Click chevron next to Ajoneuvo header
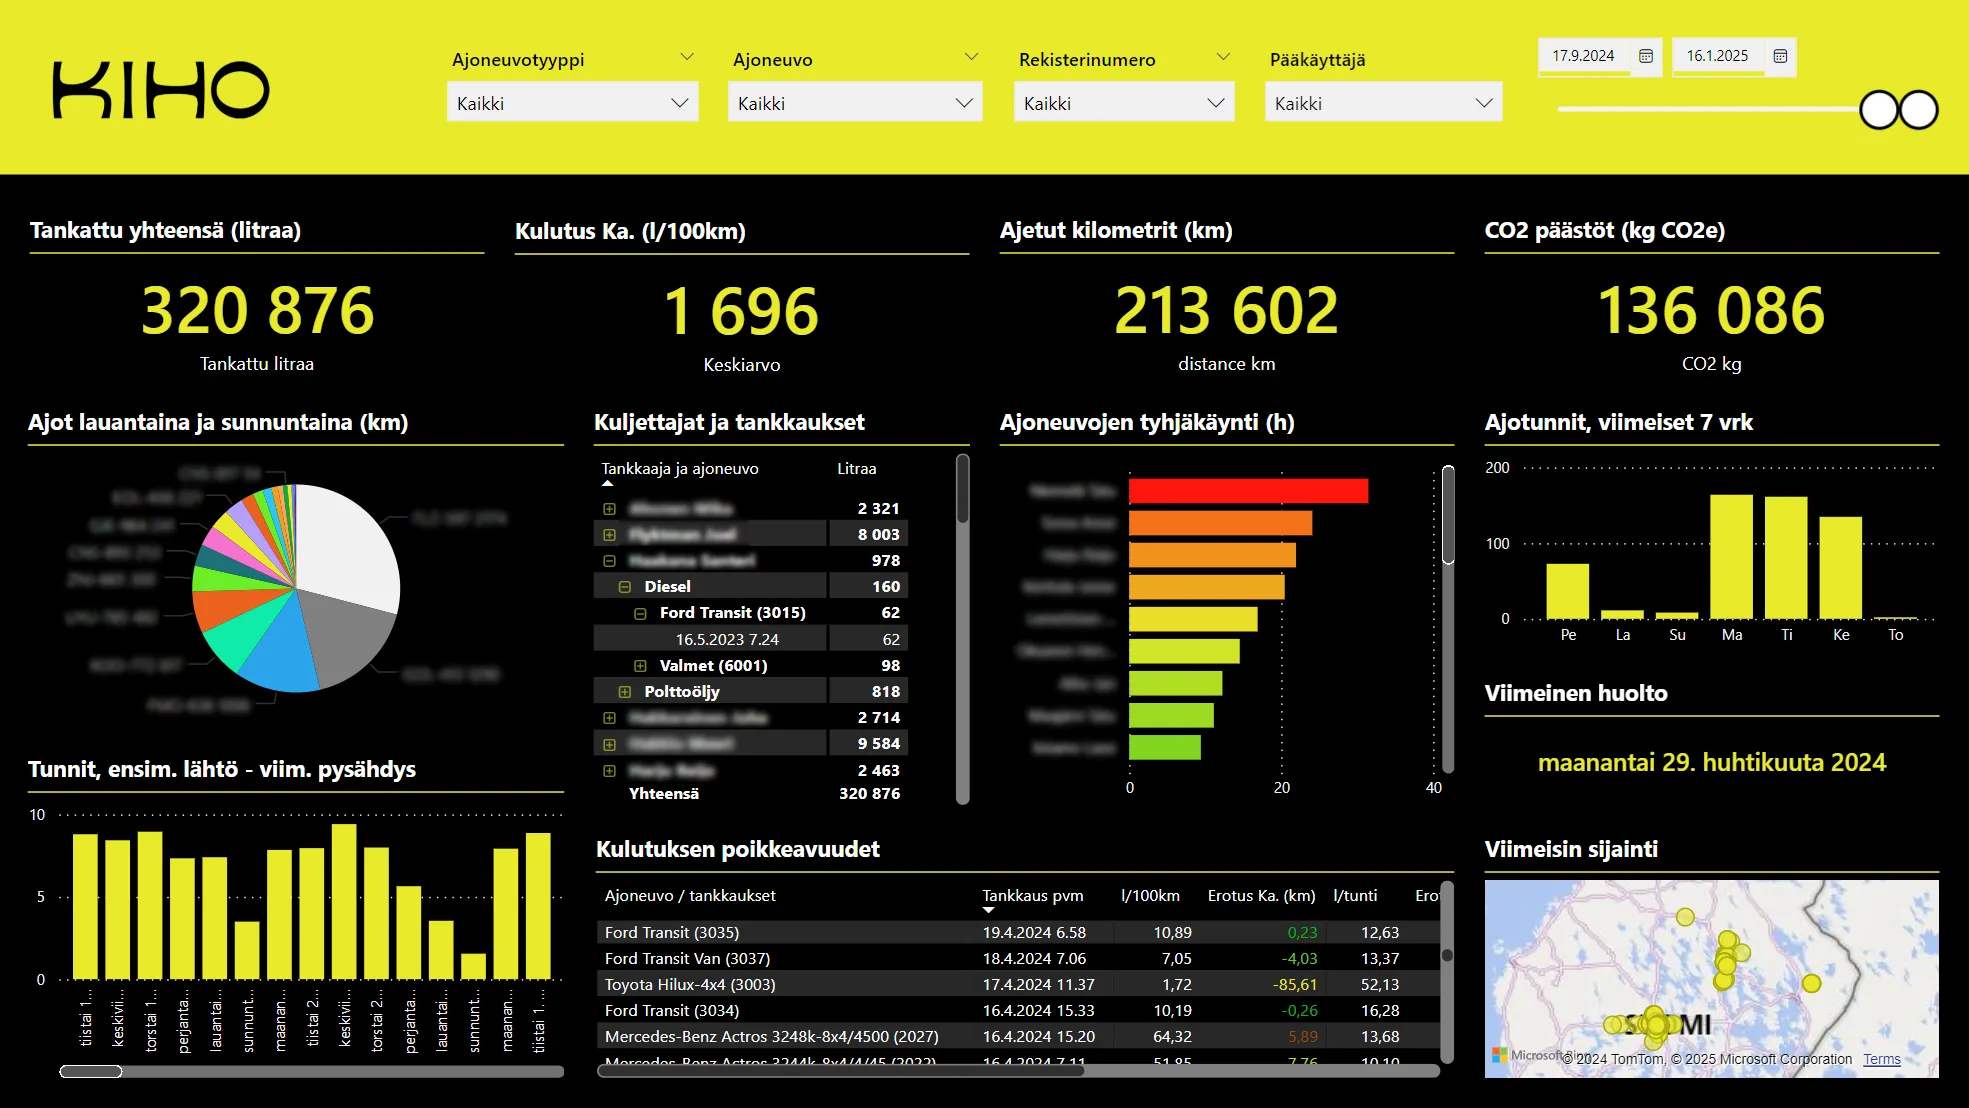Viewport: 1969px width, 1108px height. (971, 57)
